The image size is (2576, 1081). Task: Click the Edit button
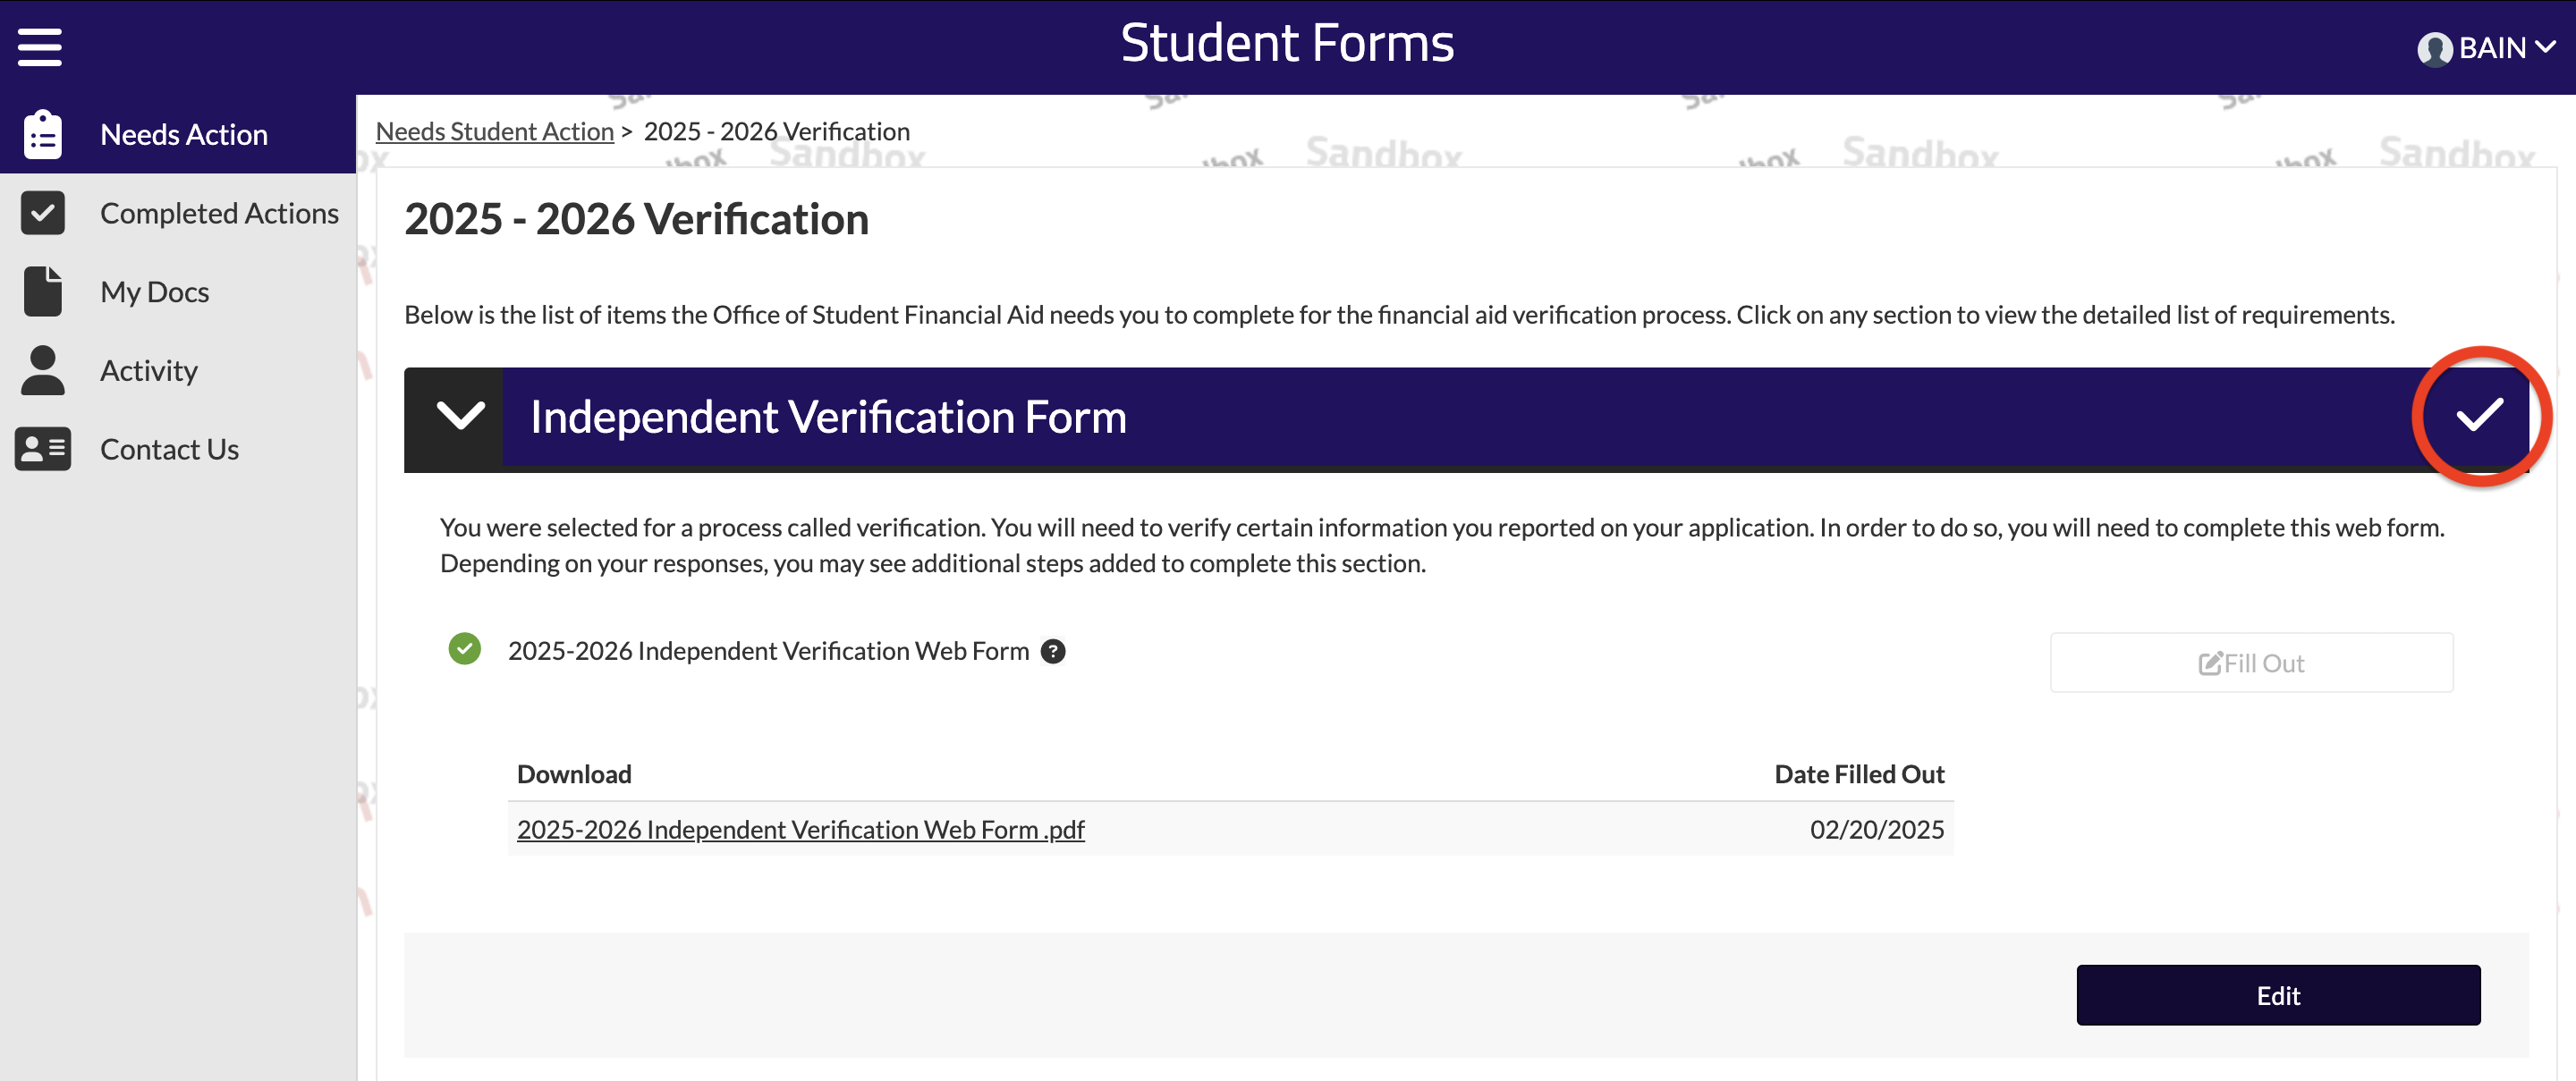(2278, 995)
